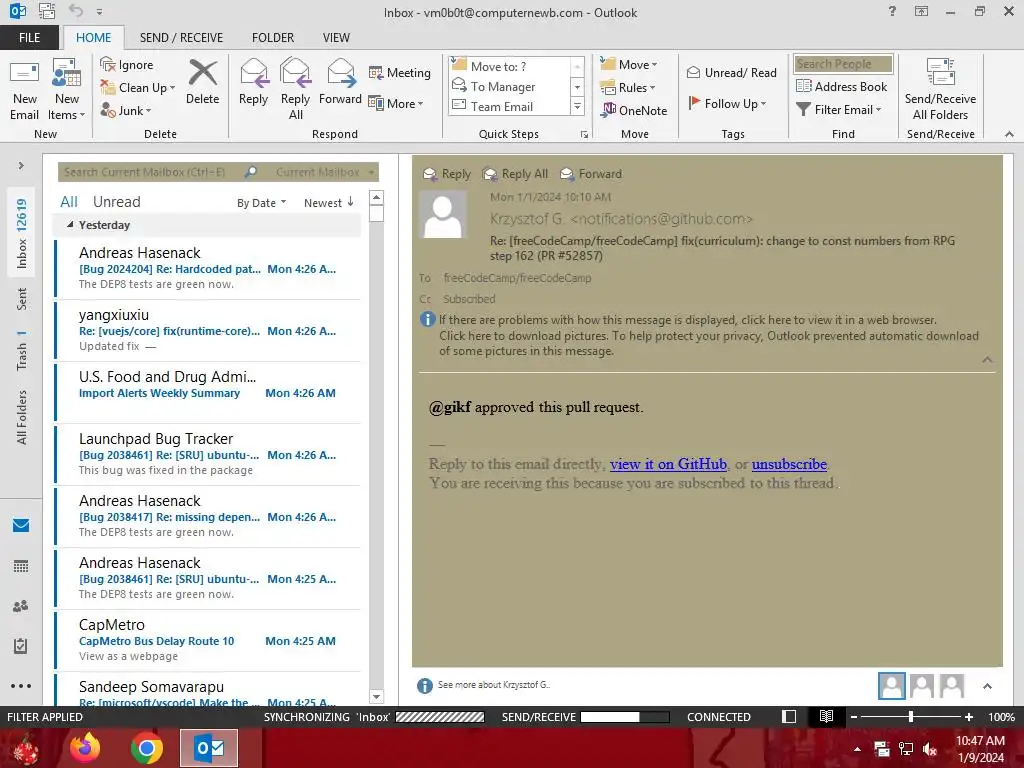
Task: Click the unsubscribe link
Action: 789,464
